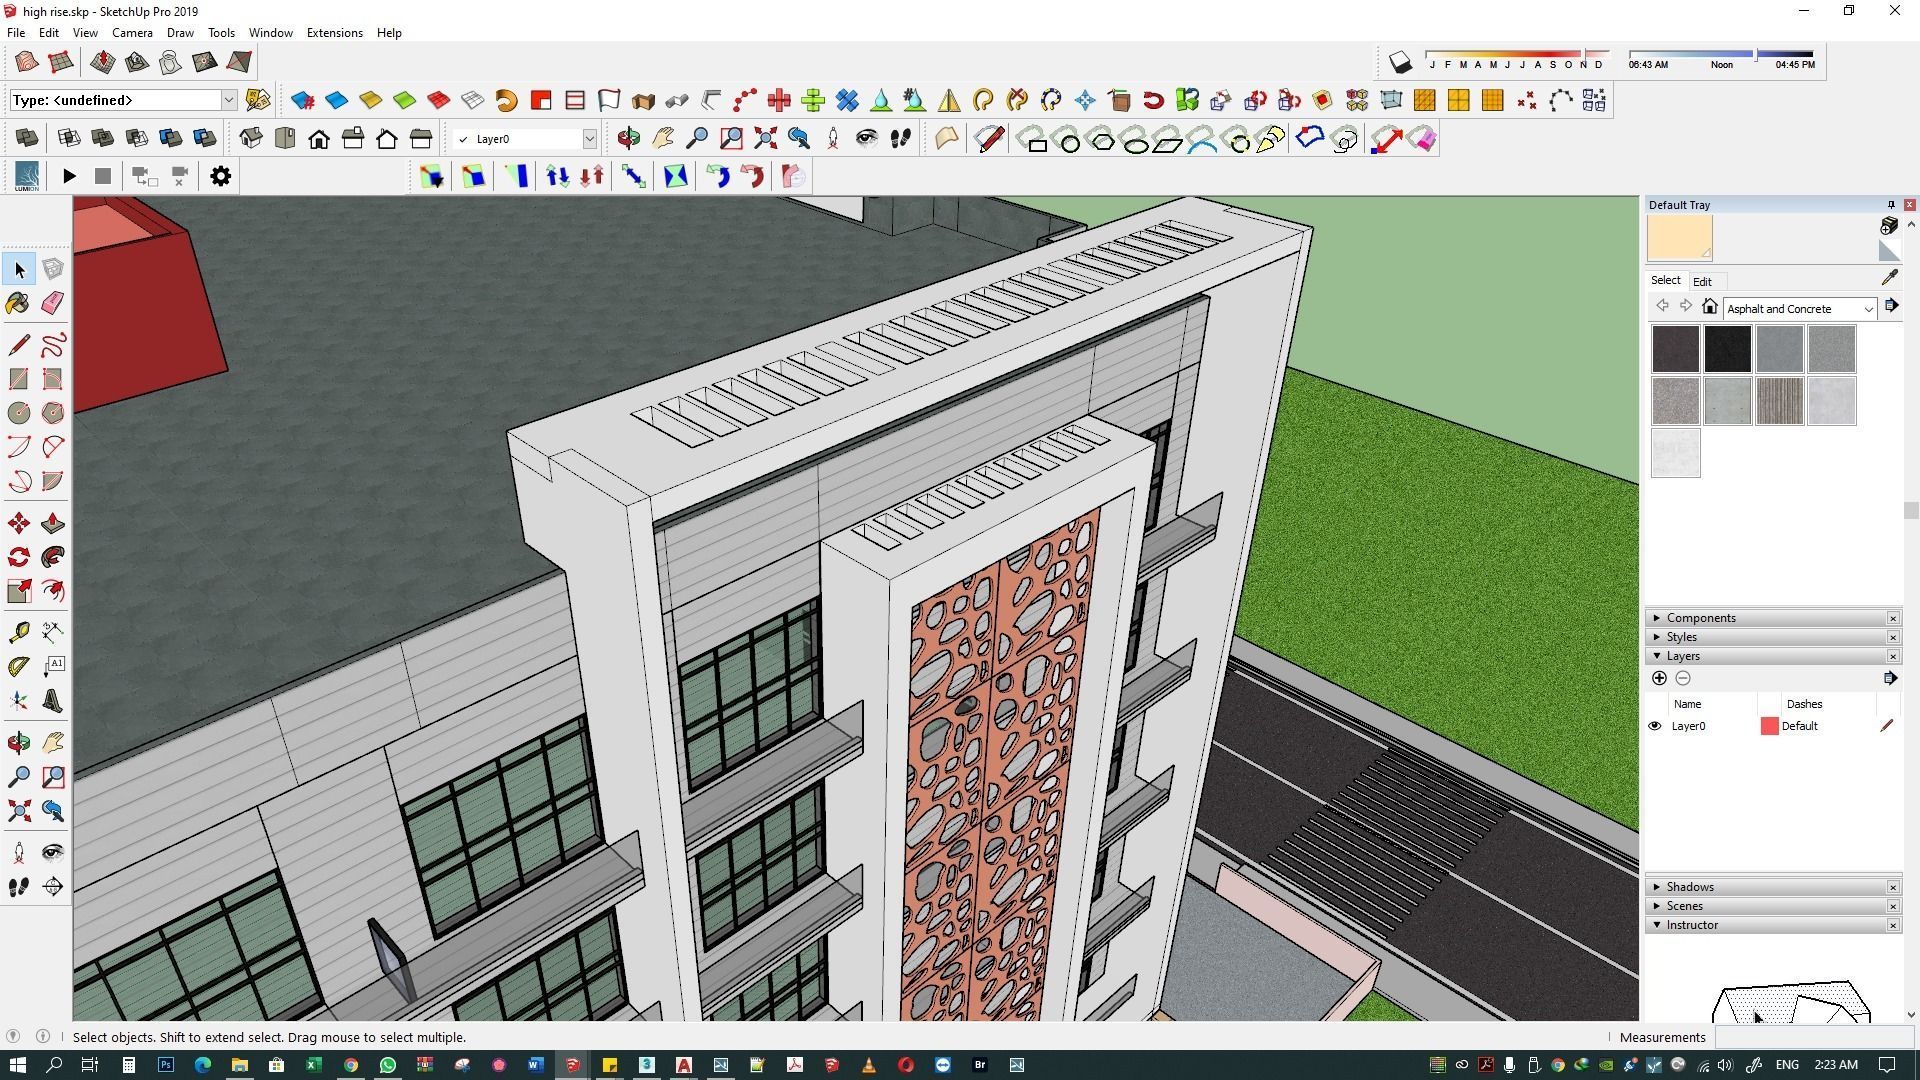Switch to Iso house view
1920x1080 pixels.
[251, 139]
